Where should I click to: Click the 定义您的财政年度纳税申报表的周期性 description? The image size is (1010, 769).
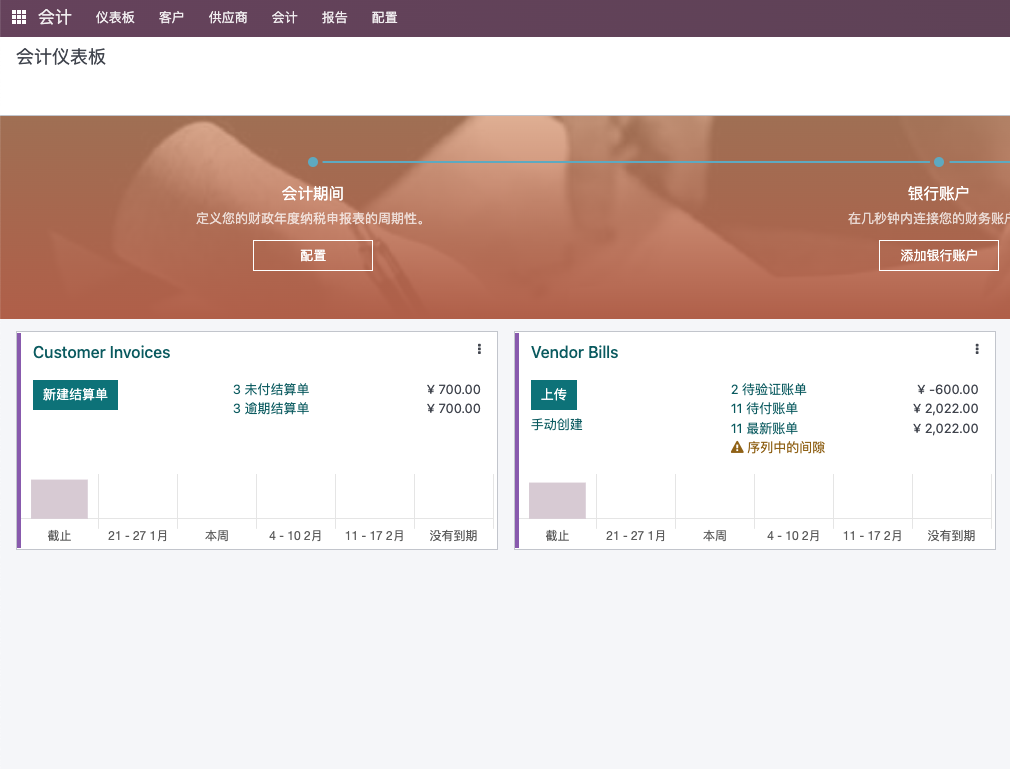pyautogui.click(x=311, y=219)
